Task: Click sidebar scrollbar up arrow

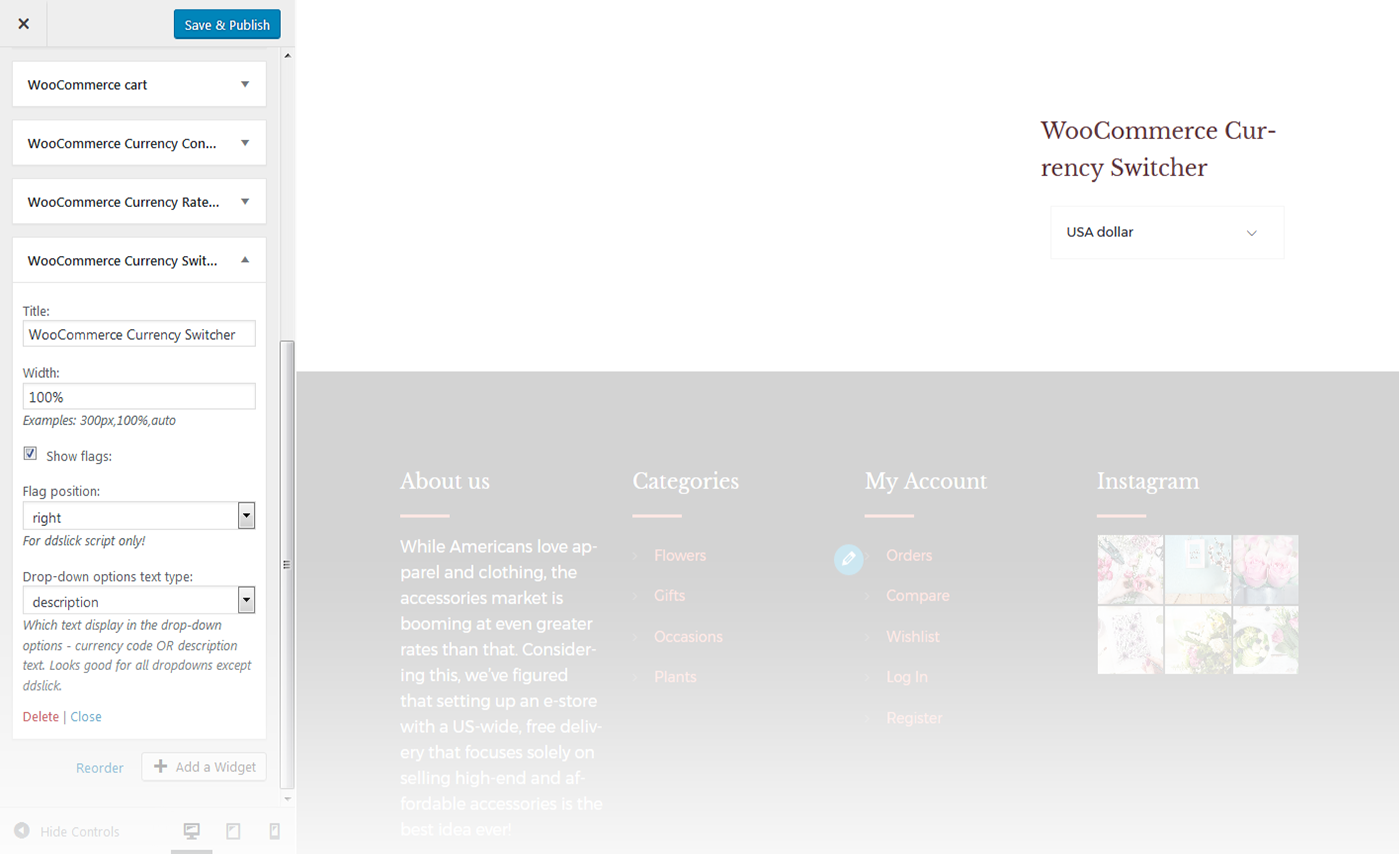Action: click(288, 56)
